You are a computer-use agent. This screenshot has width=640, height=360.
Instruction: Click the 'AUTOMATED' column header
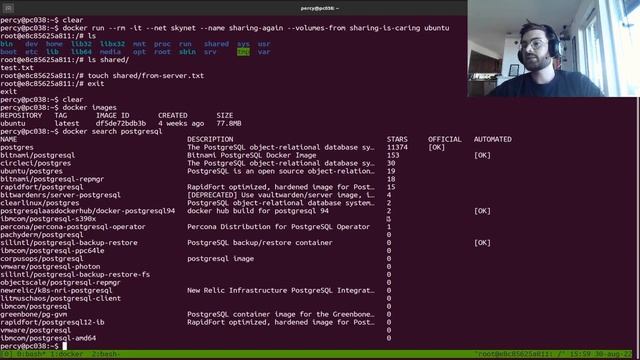click(492, 140)
